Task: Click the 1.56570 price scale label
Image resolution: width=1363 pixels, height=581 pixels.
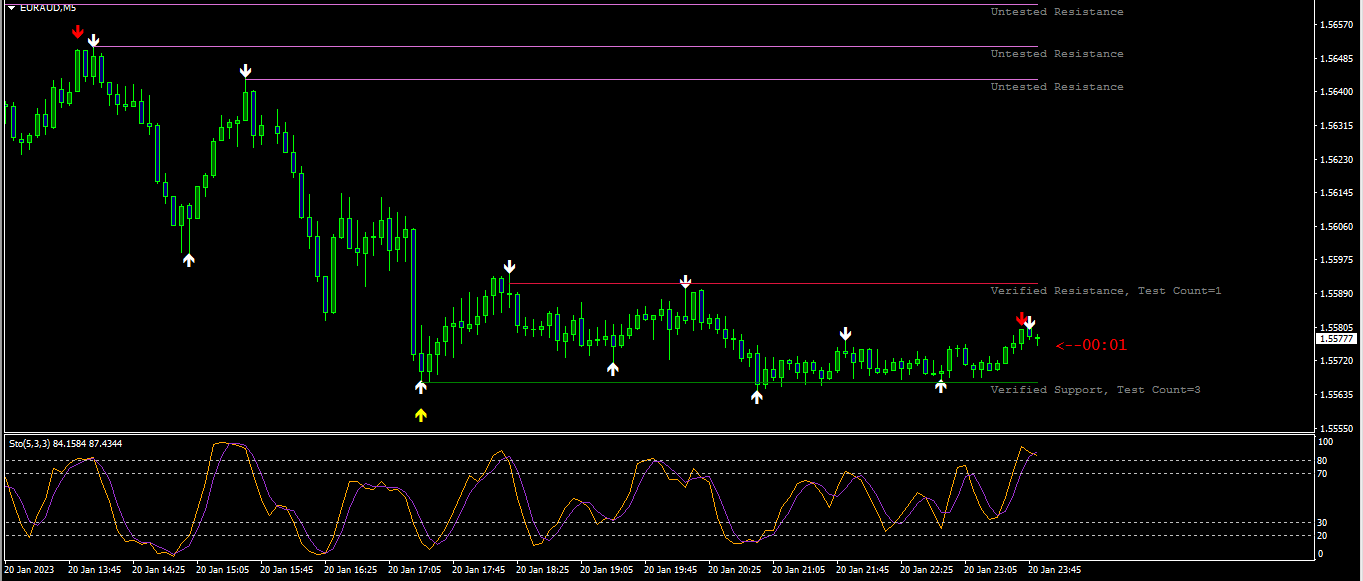Action: [x=1336, y=24]
